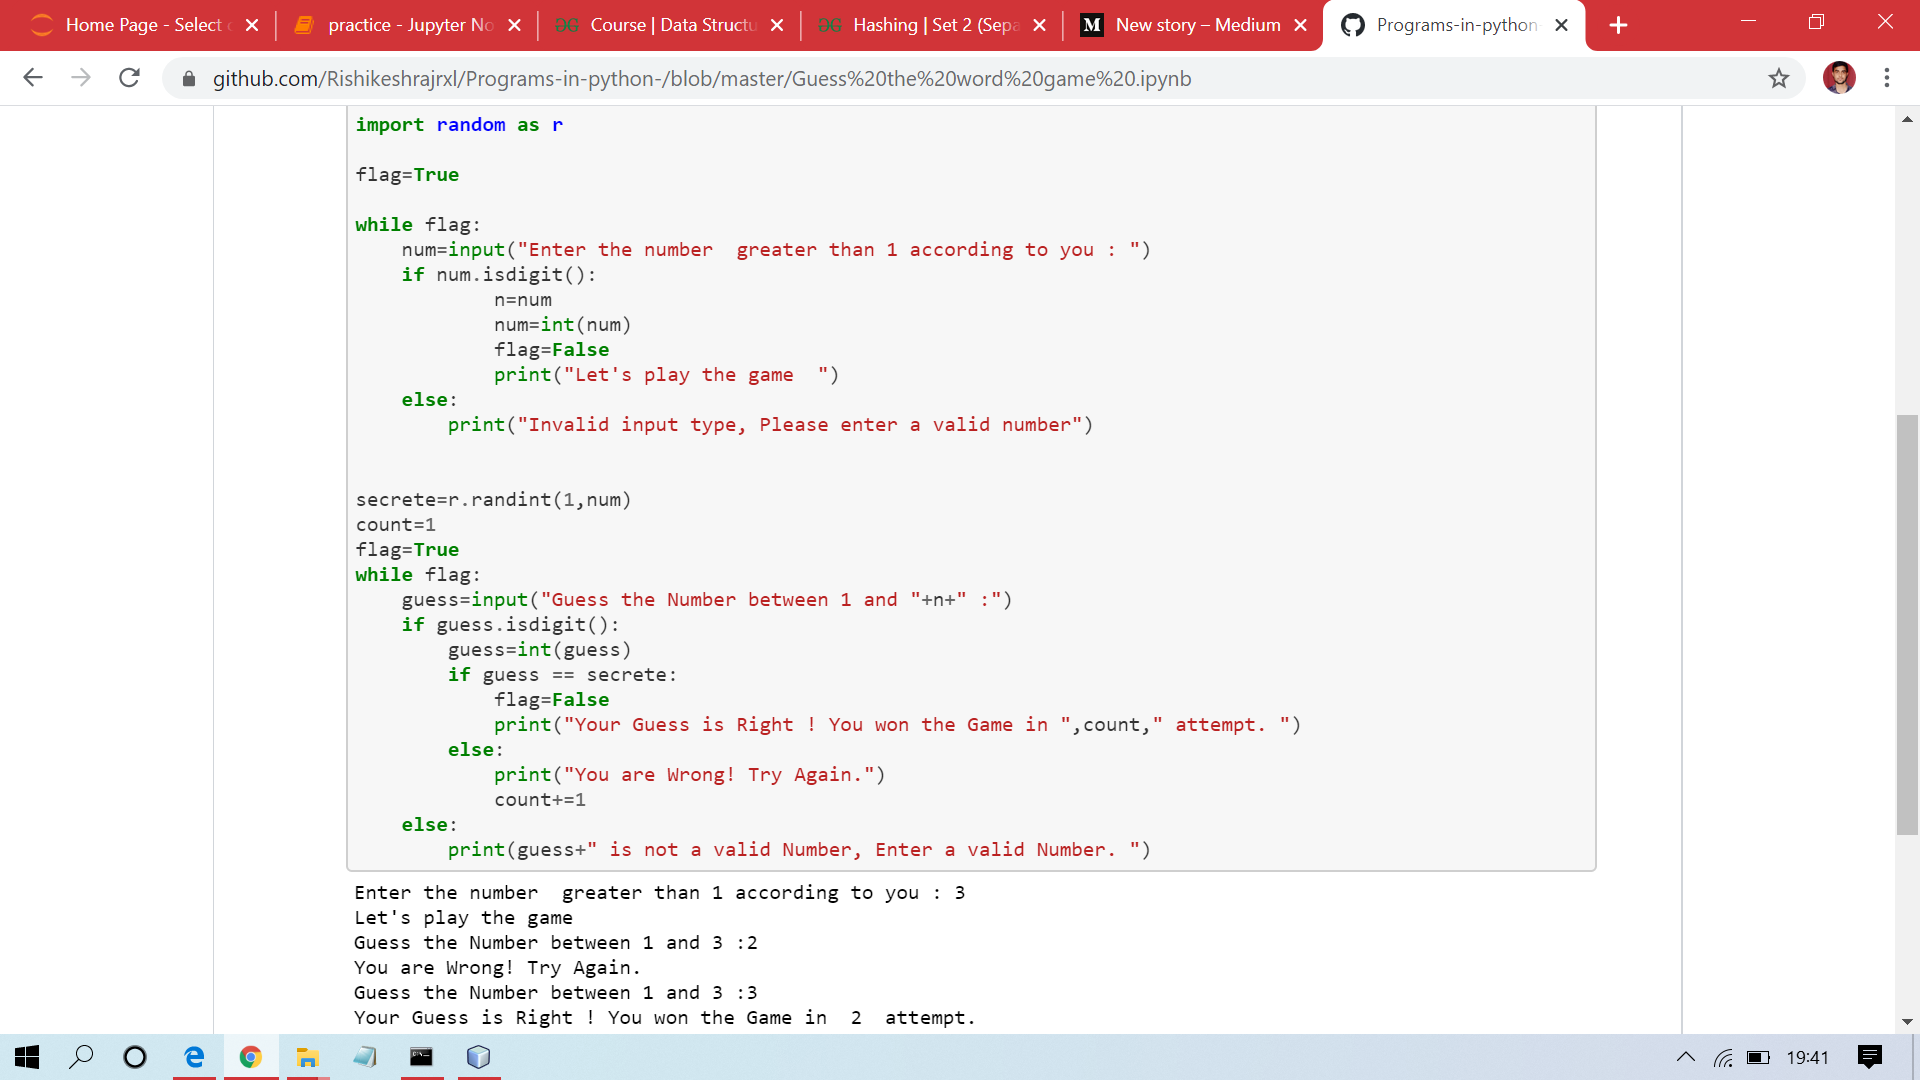Viewport: 1920px width, 1080px height.
Task: Open Chrome three-dot menu
Action: click(1886, 78)
